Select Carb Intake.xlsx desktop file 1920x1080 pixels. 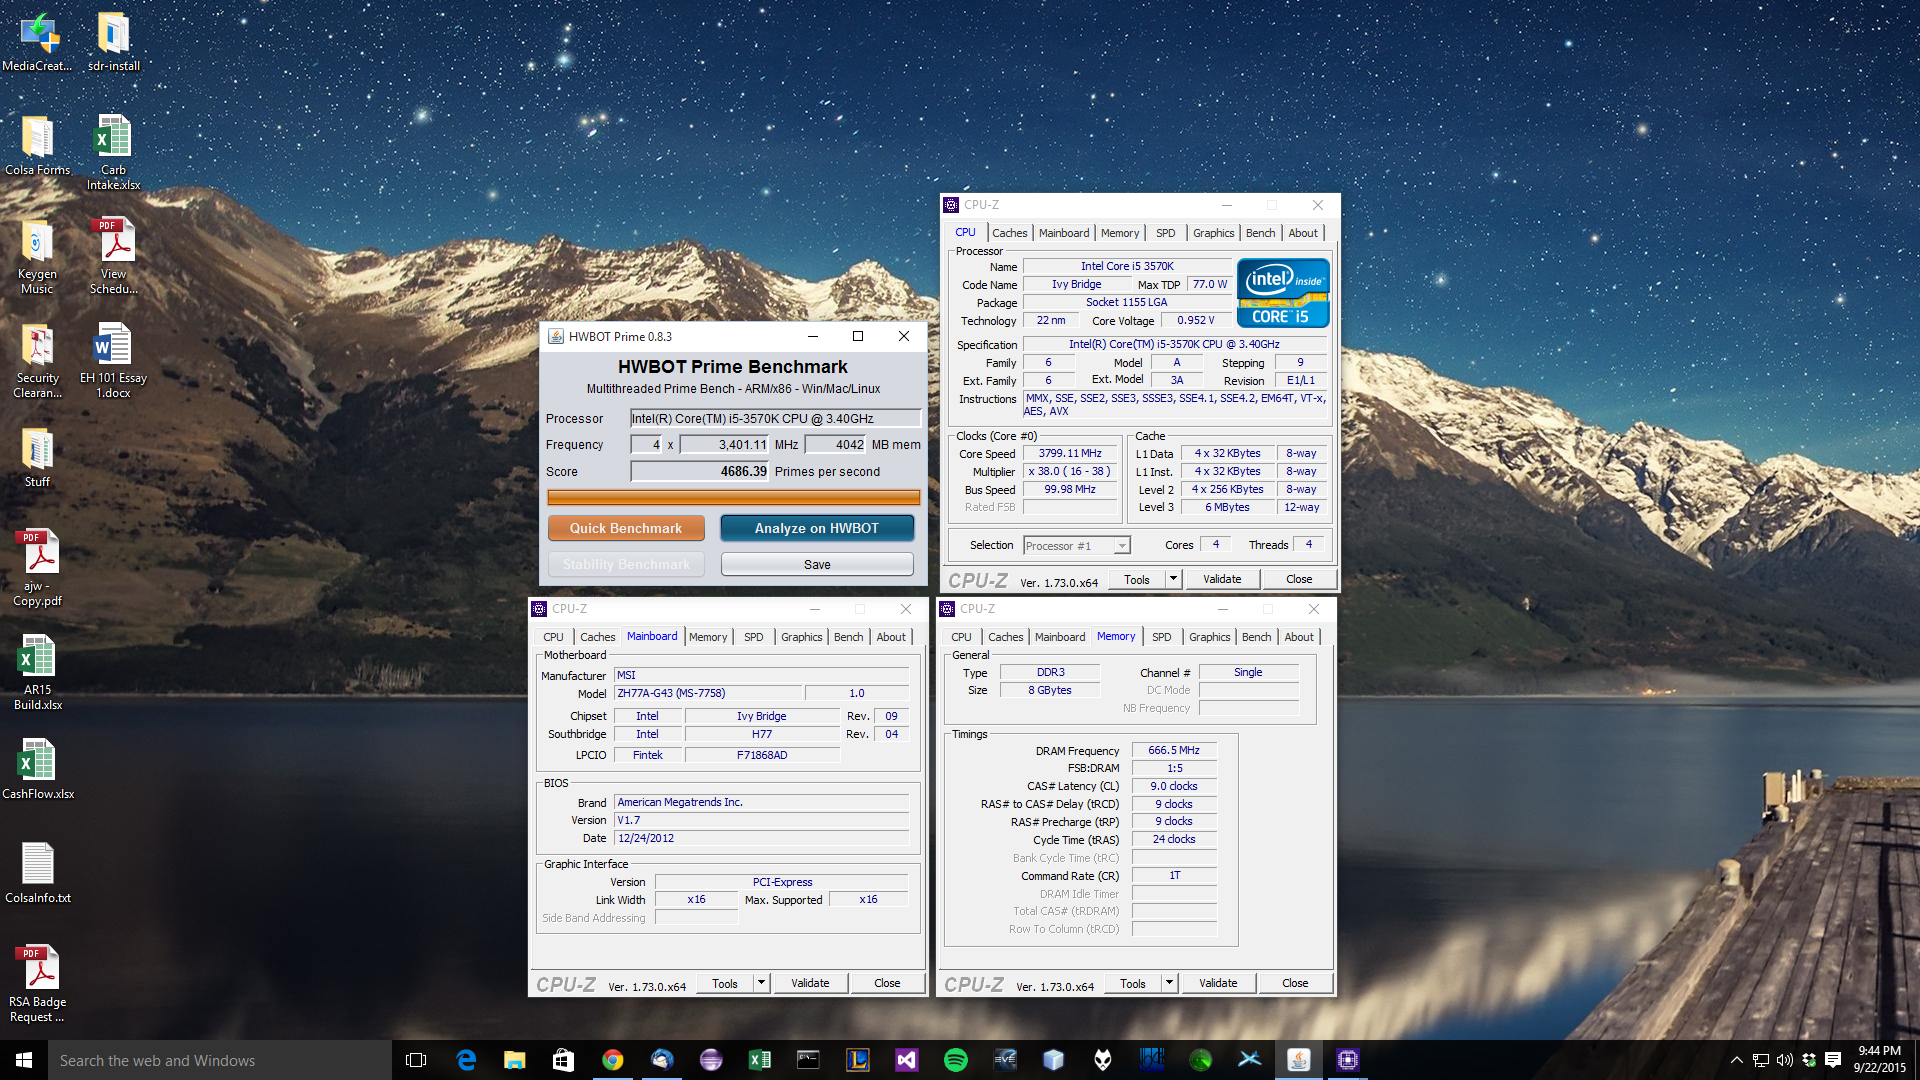pos(113,153)
